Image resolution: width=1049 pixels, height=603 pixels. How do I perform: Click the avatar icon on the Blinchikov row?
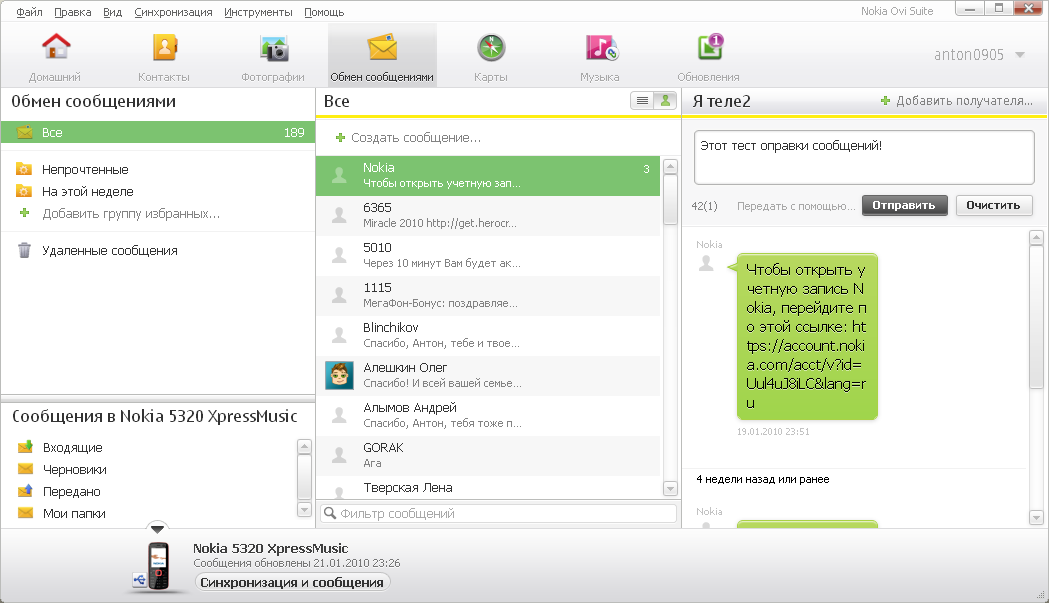[x=340, y=335]
